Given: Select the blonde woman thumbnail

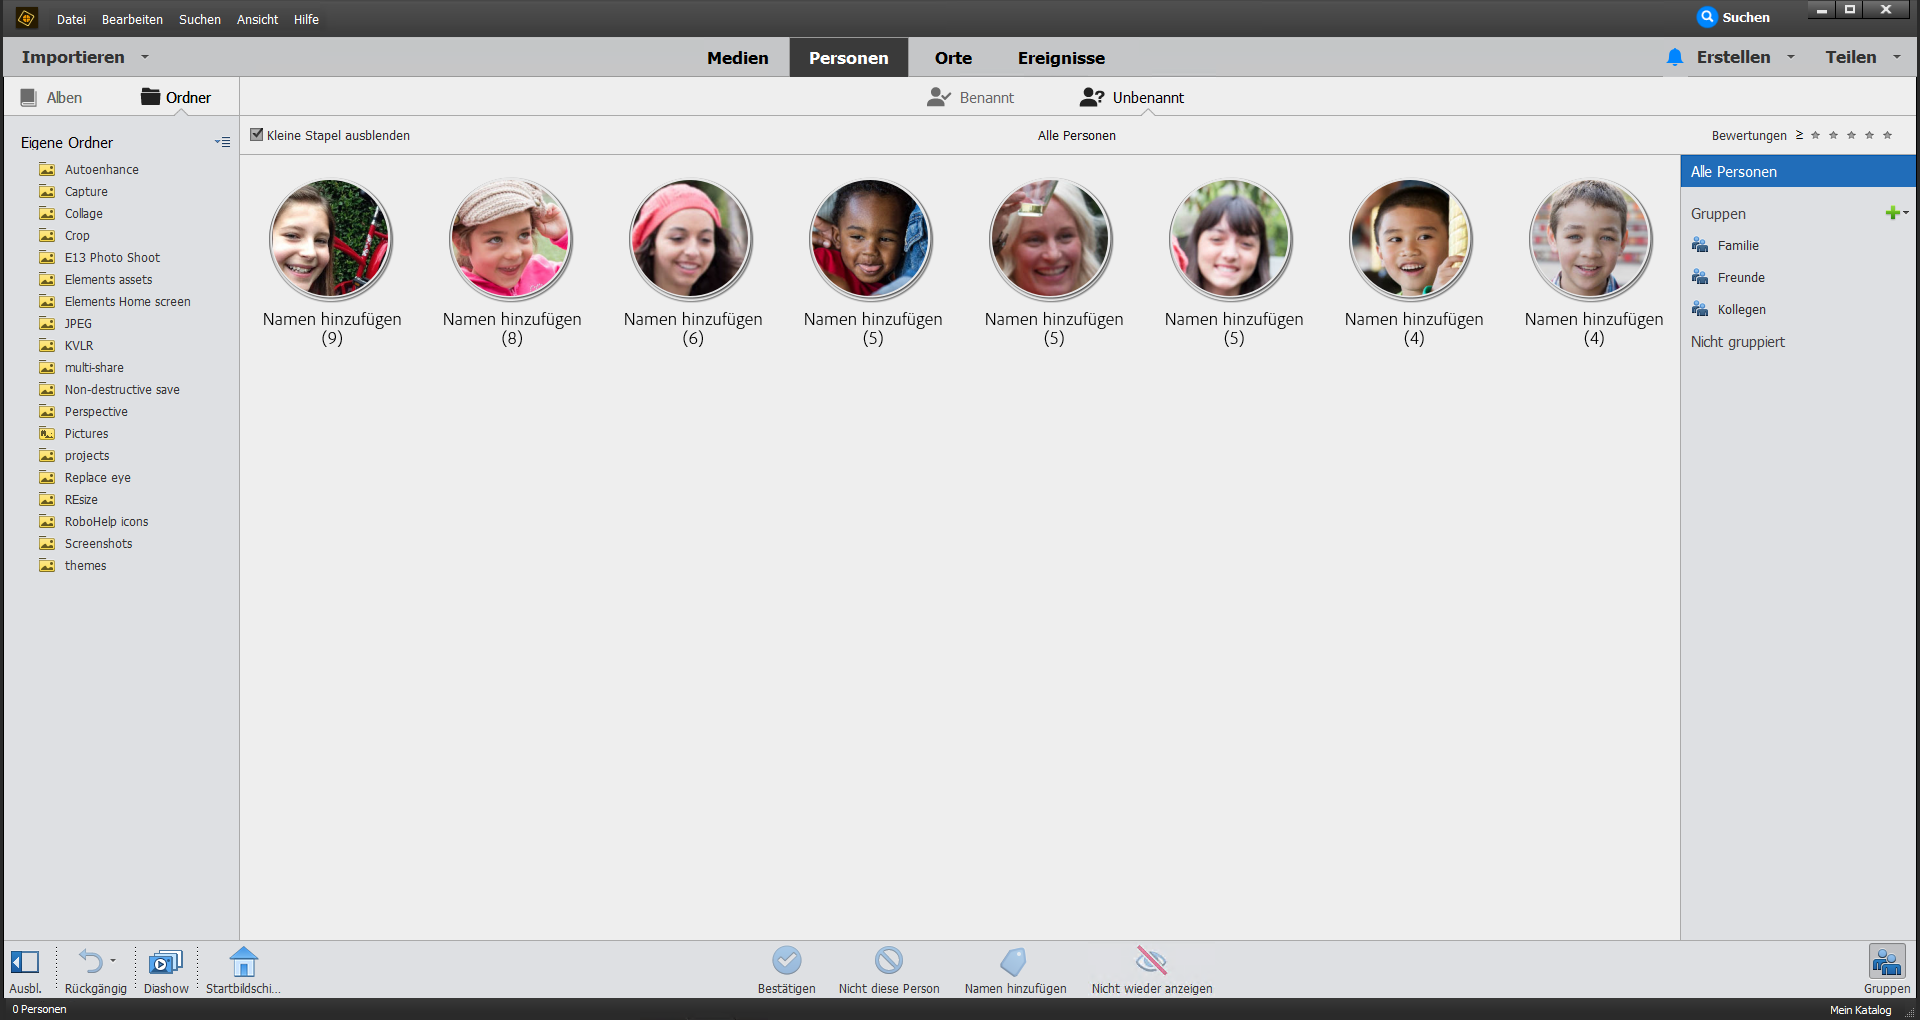Looking at the screenshot, I should 1051,240.
